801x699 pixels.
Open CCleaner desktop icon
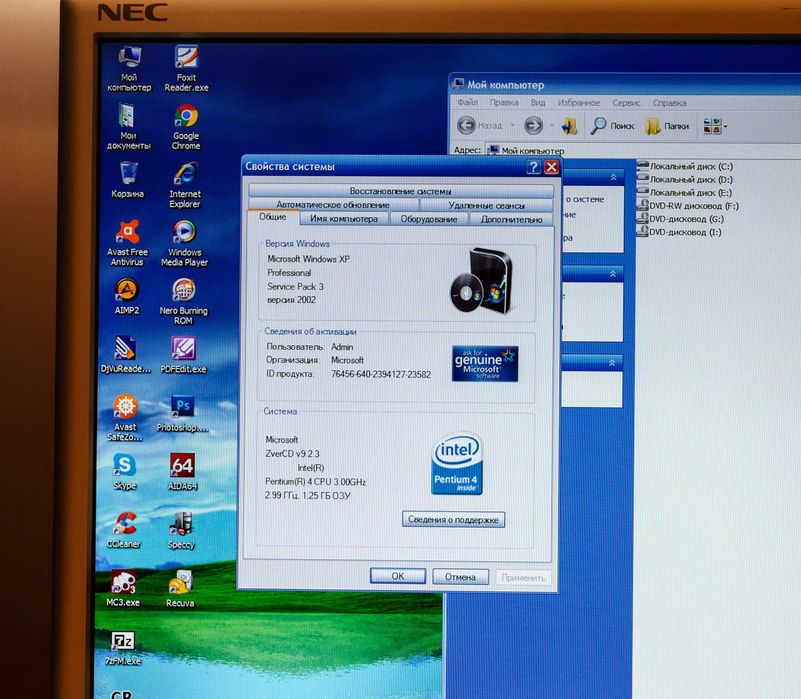pos(124,530)
